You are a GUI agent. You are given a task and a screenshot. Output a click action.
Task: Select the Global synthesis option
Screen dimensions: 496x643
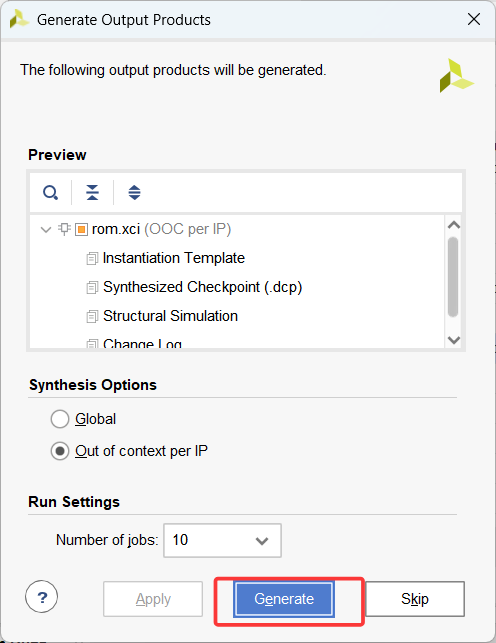pos(60,419)
